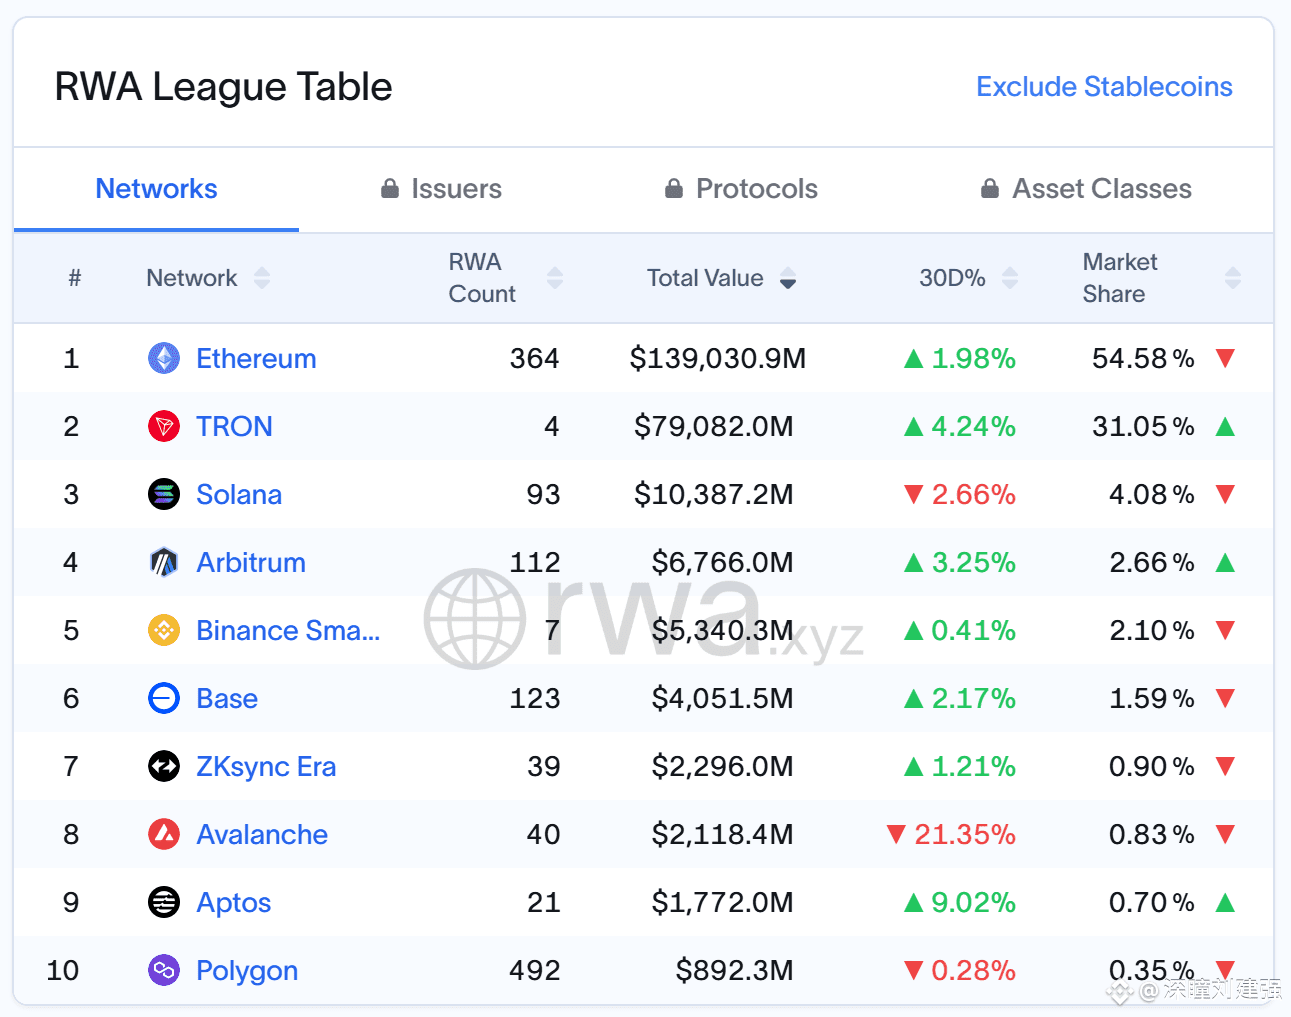
Task: Open the Aptos network link
Action: point(234,903)
